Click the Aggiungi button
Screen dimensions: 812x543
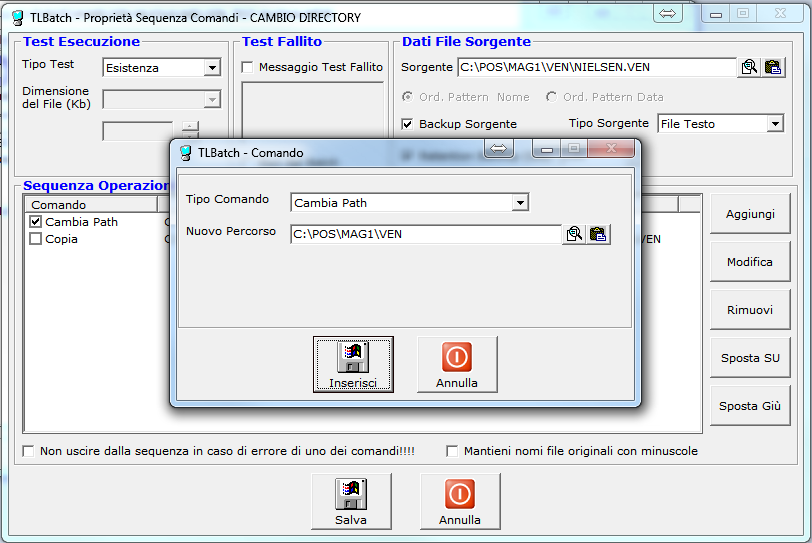(749, 214)
